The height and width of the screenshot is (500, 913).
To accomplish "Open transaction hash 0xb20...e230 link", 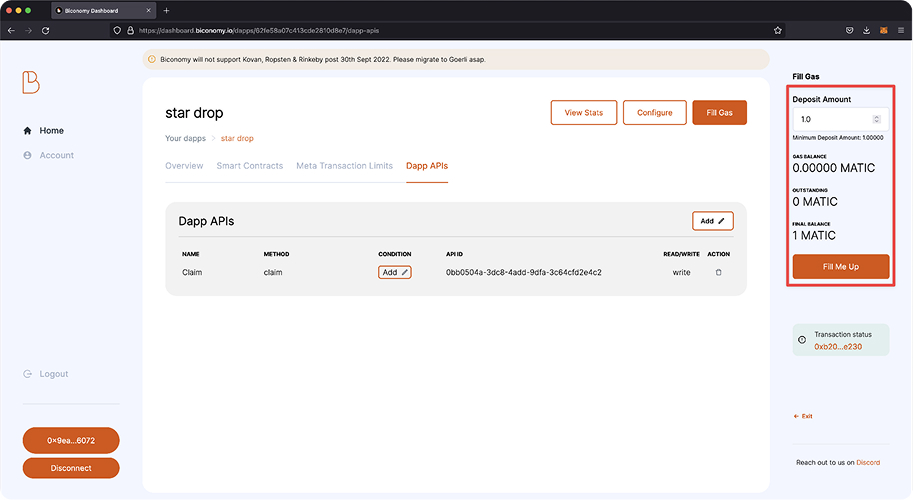I will pos(838,346).
